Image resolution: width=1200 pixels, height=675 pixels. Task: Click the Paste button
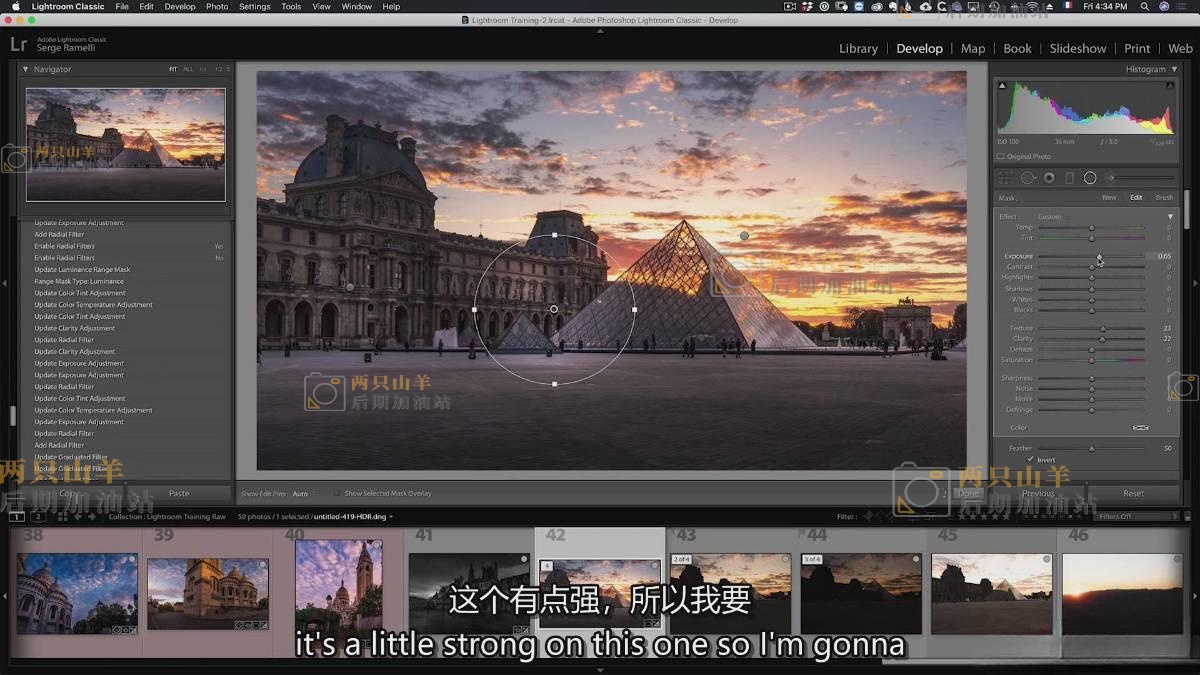pos(178,493)
